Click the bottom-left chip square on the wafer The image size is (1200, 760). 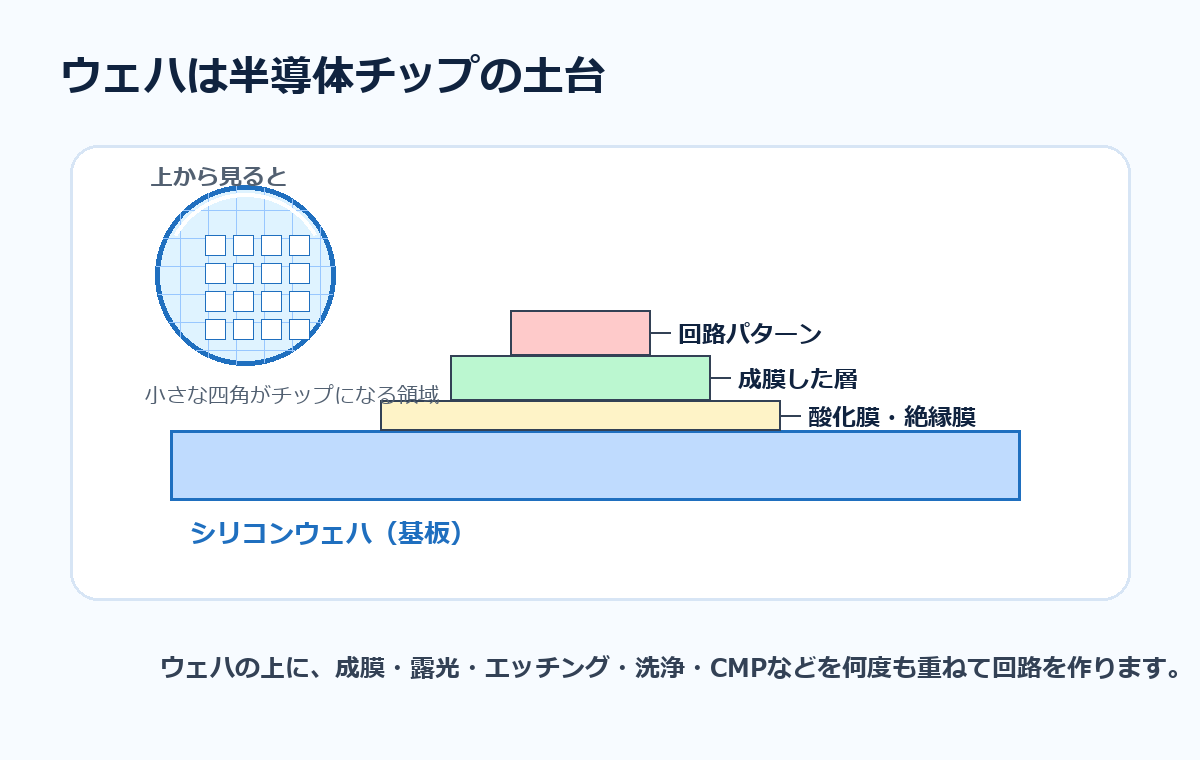click(215, 329)
